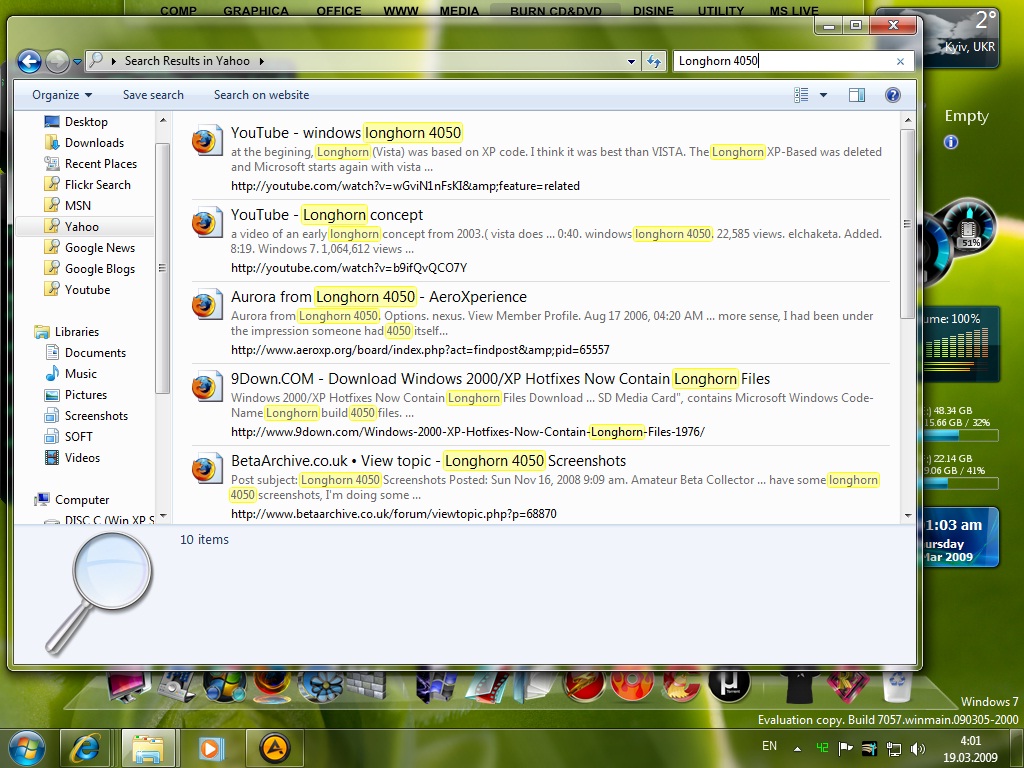Open GRAPHICA launcher menu

[x=256, y=10]
